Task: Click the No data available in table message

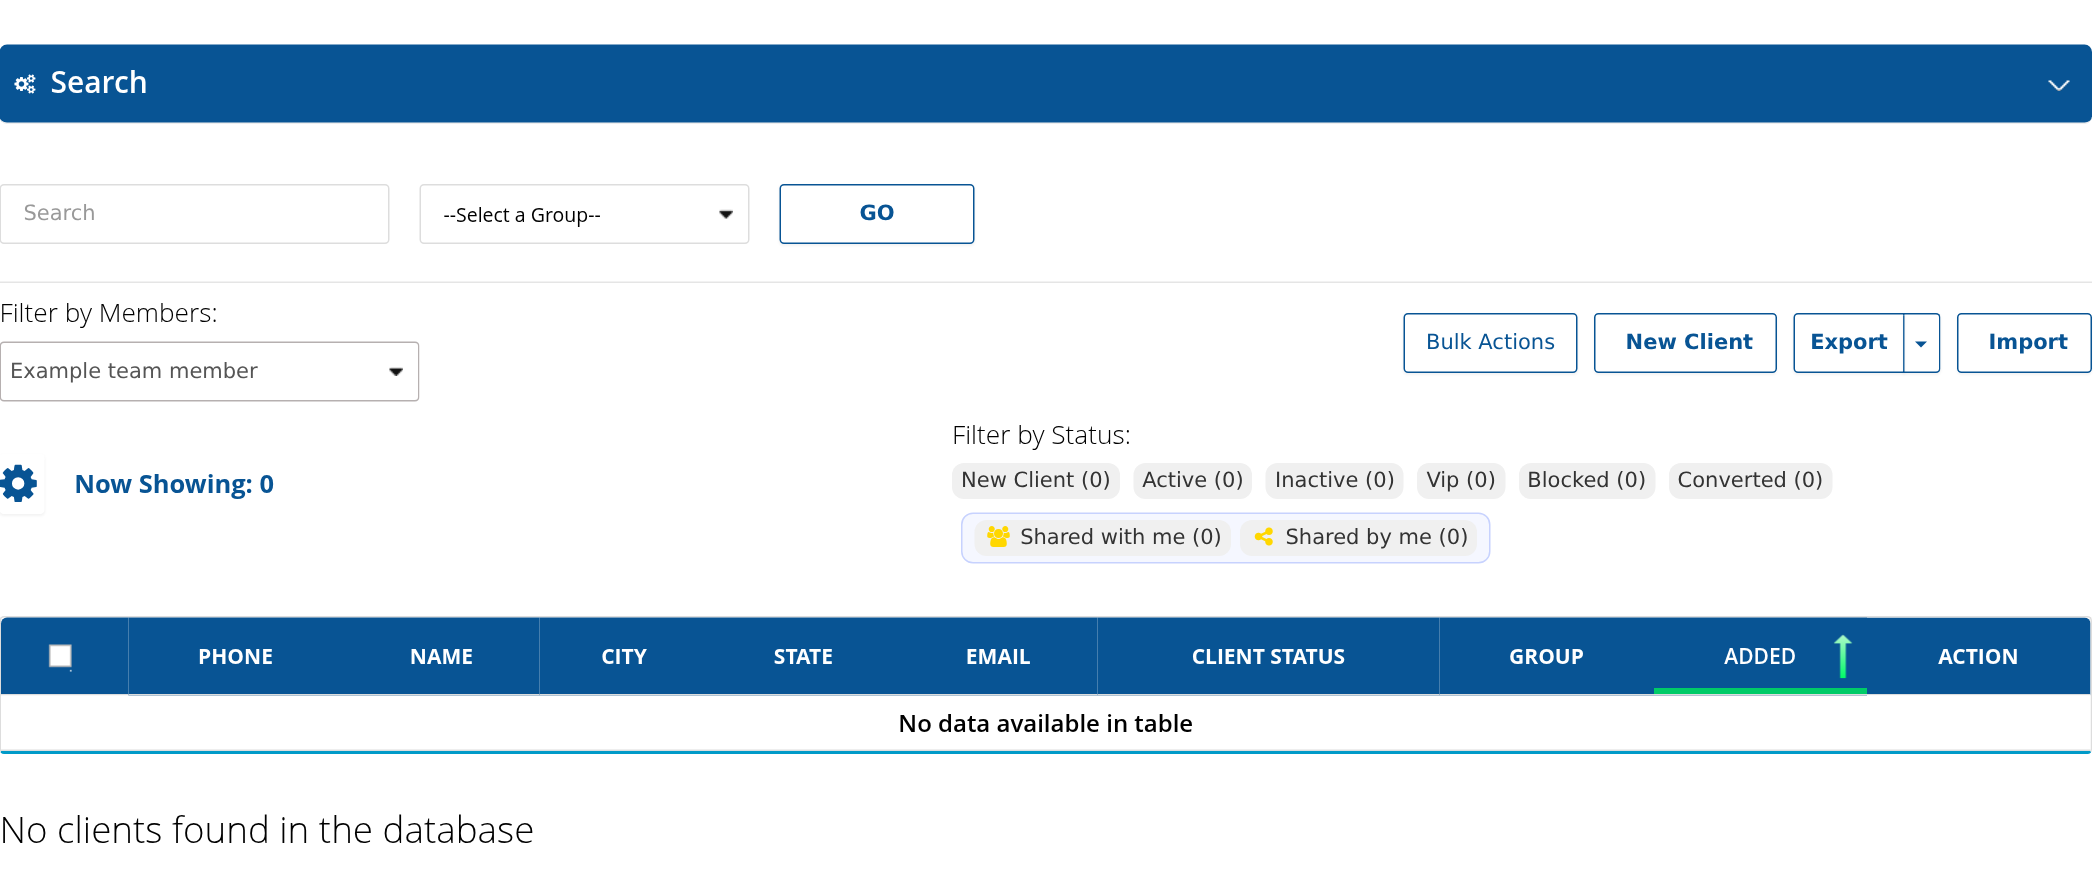Action: (1045, 723)
